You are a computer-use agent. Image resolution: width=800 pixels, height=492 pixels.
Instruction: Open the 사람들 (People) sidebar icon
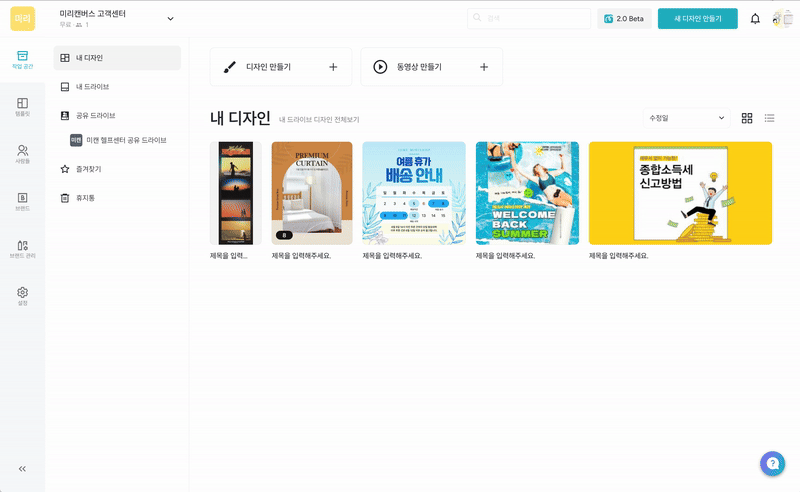coord(22,153)
